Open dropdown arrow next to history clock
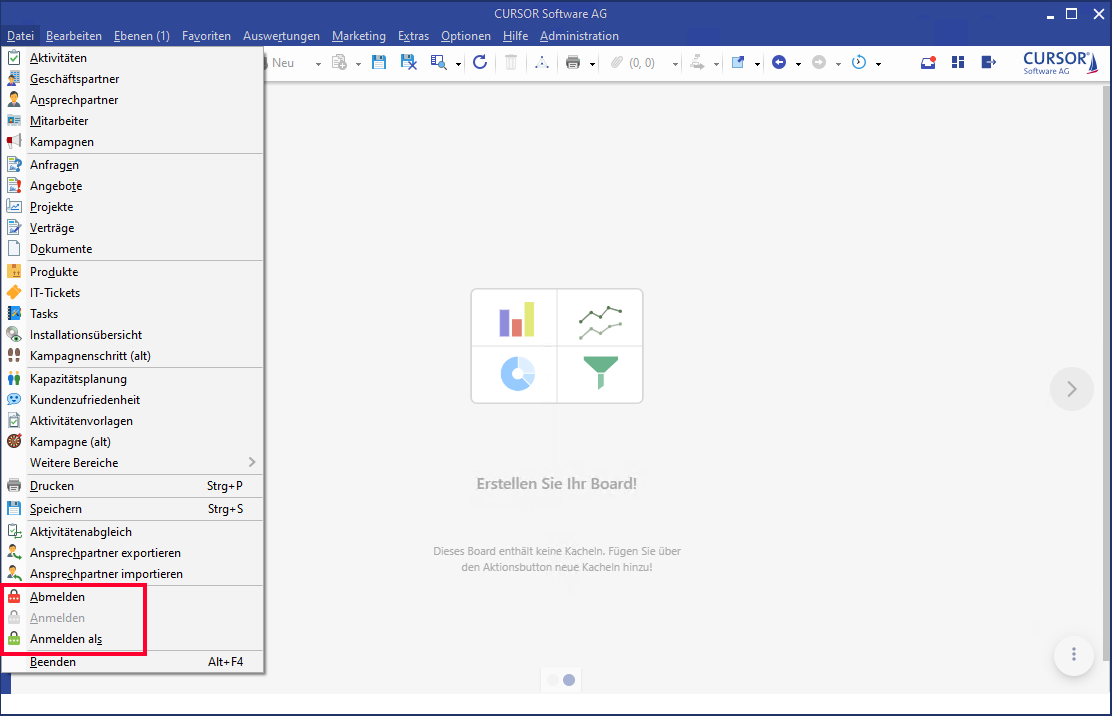1112x716 pixels. point(878,64)
